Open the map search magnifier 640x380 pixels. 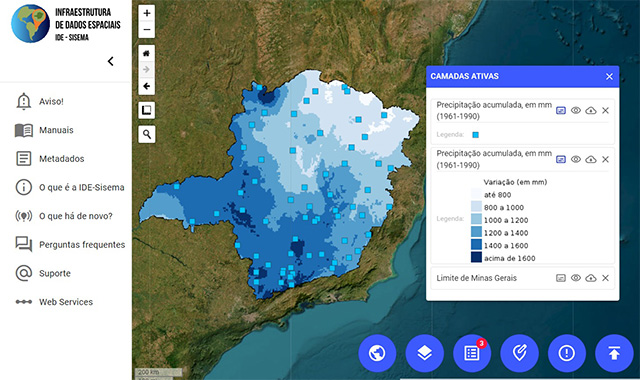[x=147, y=134]
